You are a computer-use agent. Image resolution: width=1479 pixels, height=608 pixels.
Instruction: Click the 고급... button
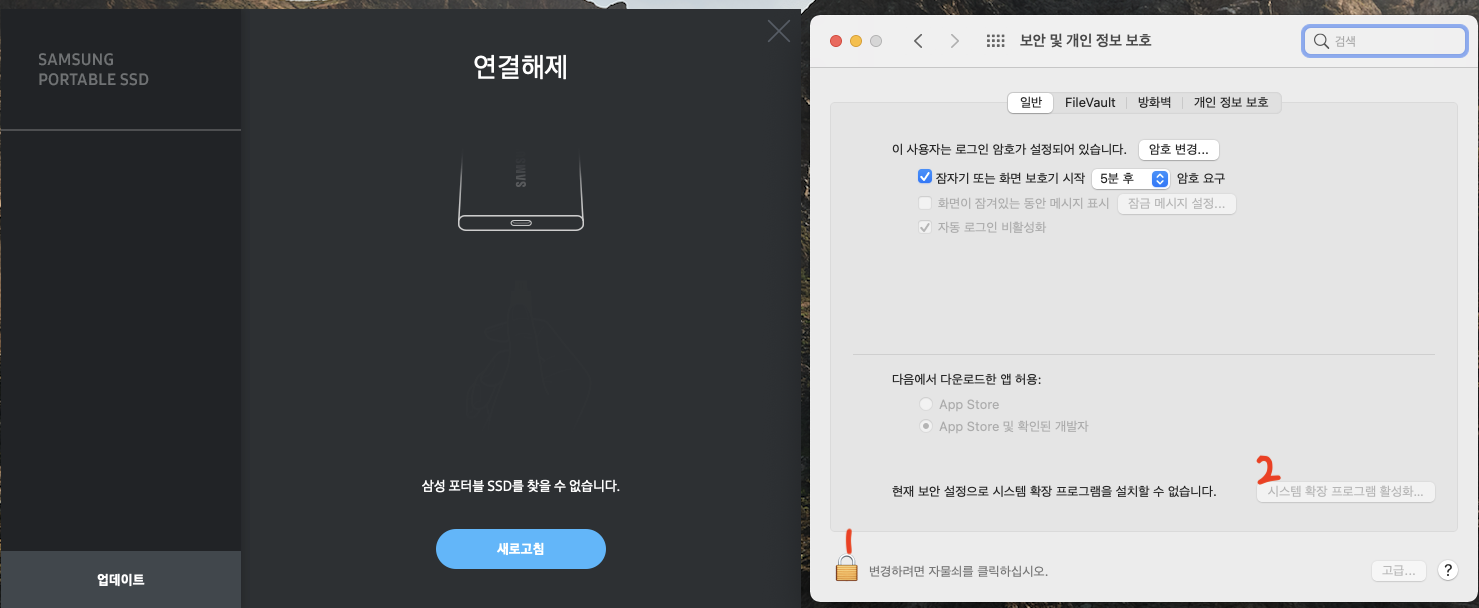pyautogui.click(x=1398, y=571)
